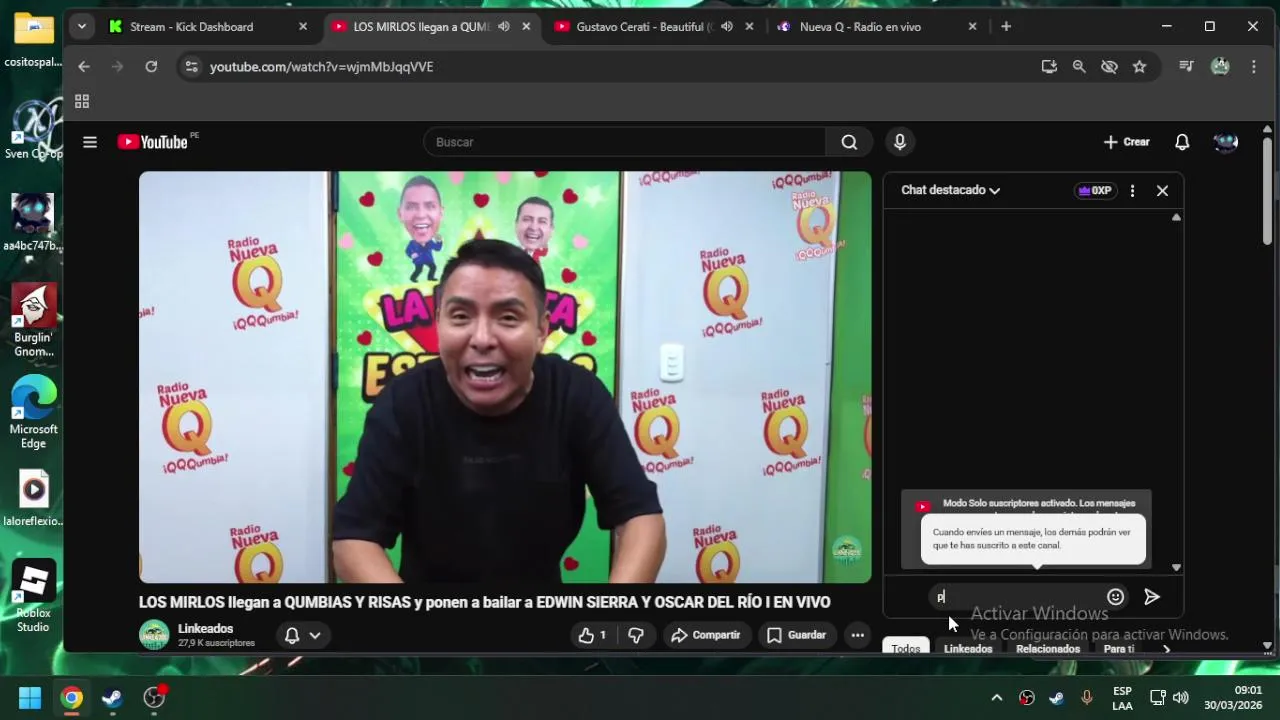
Task: Close the Nueva Q tab
Action: 972,27
